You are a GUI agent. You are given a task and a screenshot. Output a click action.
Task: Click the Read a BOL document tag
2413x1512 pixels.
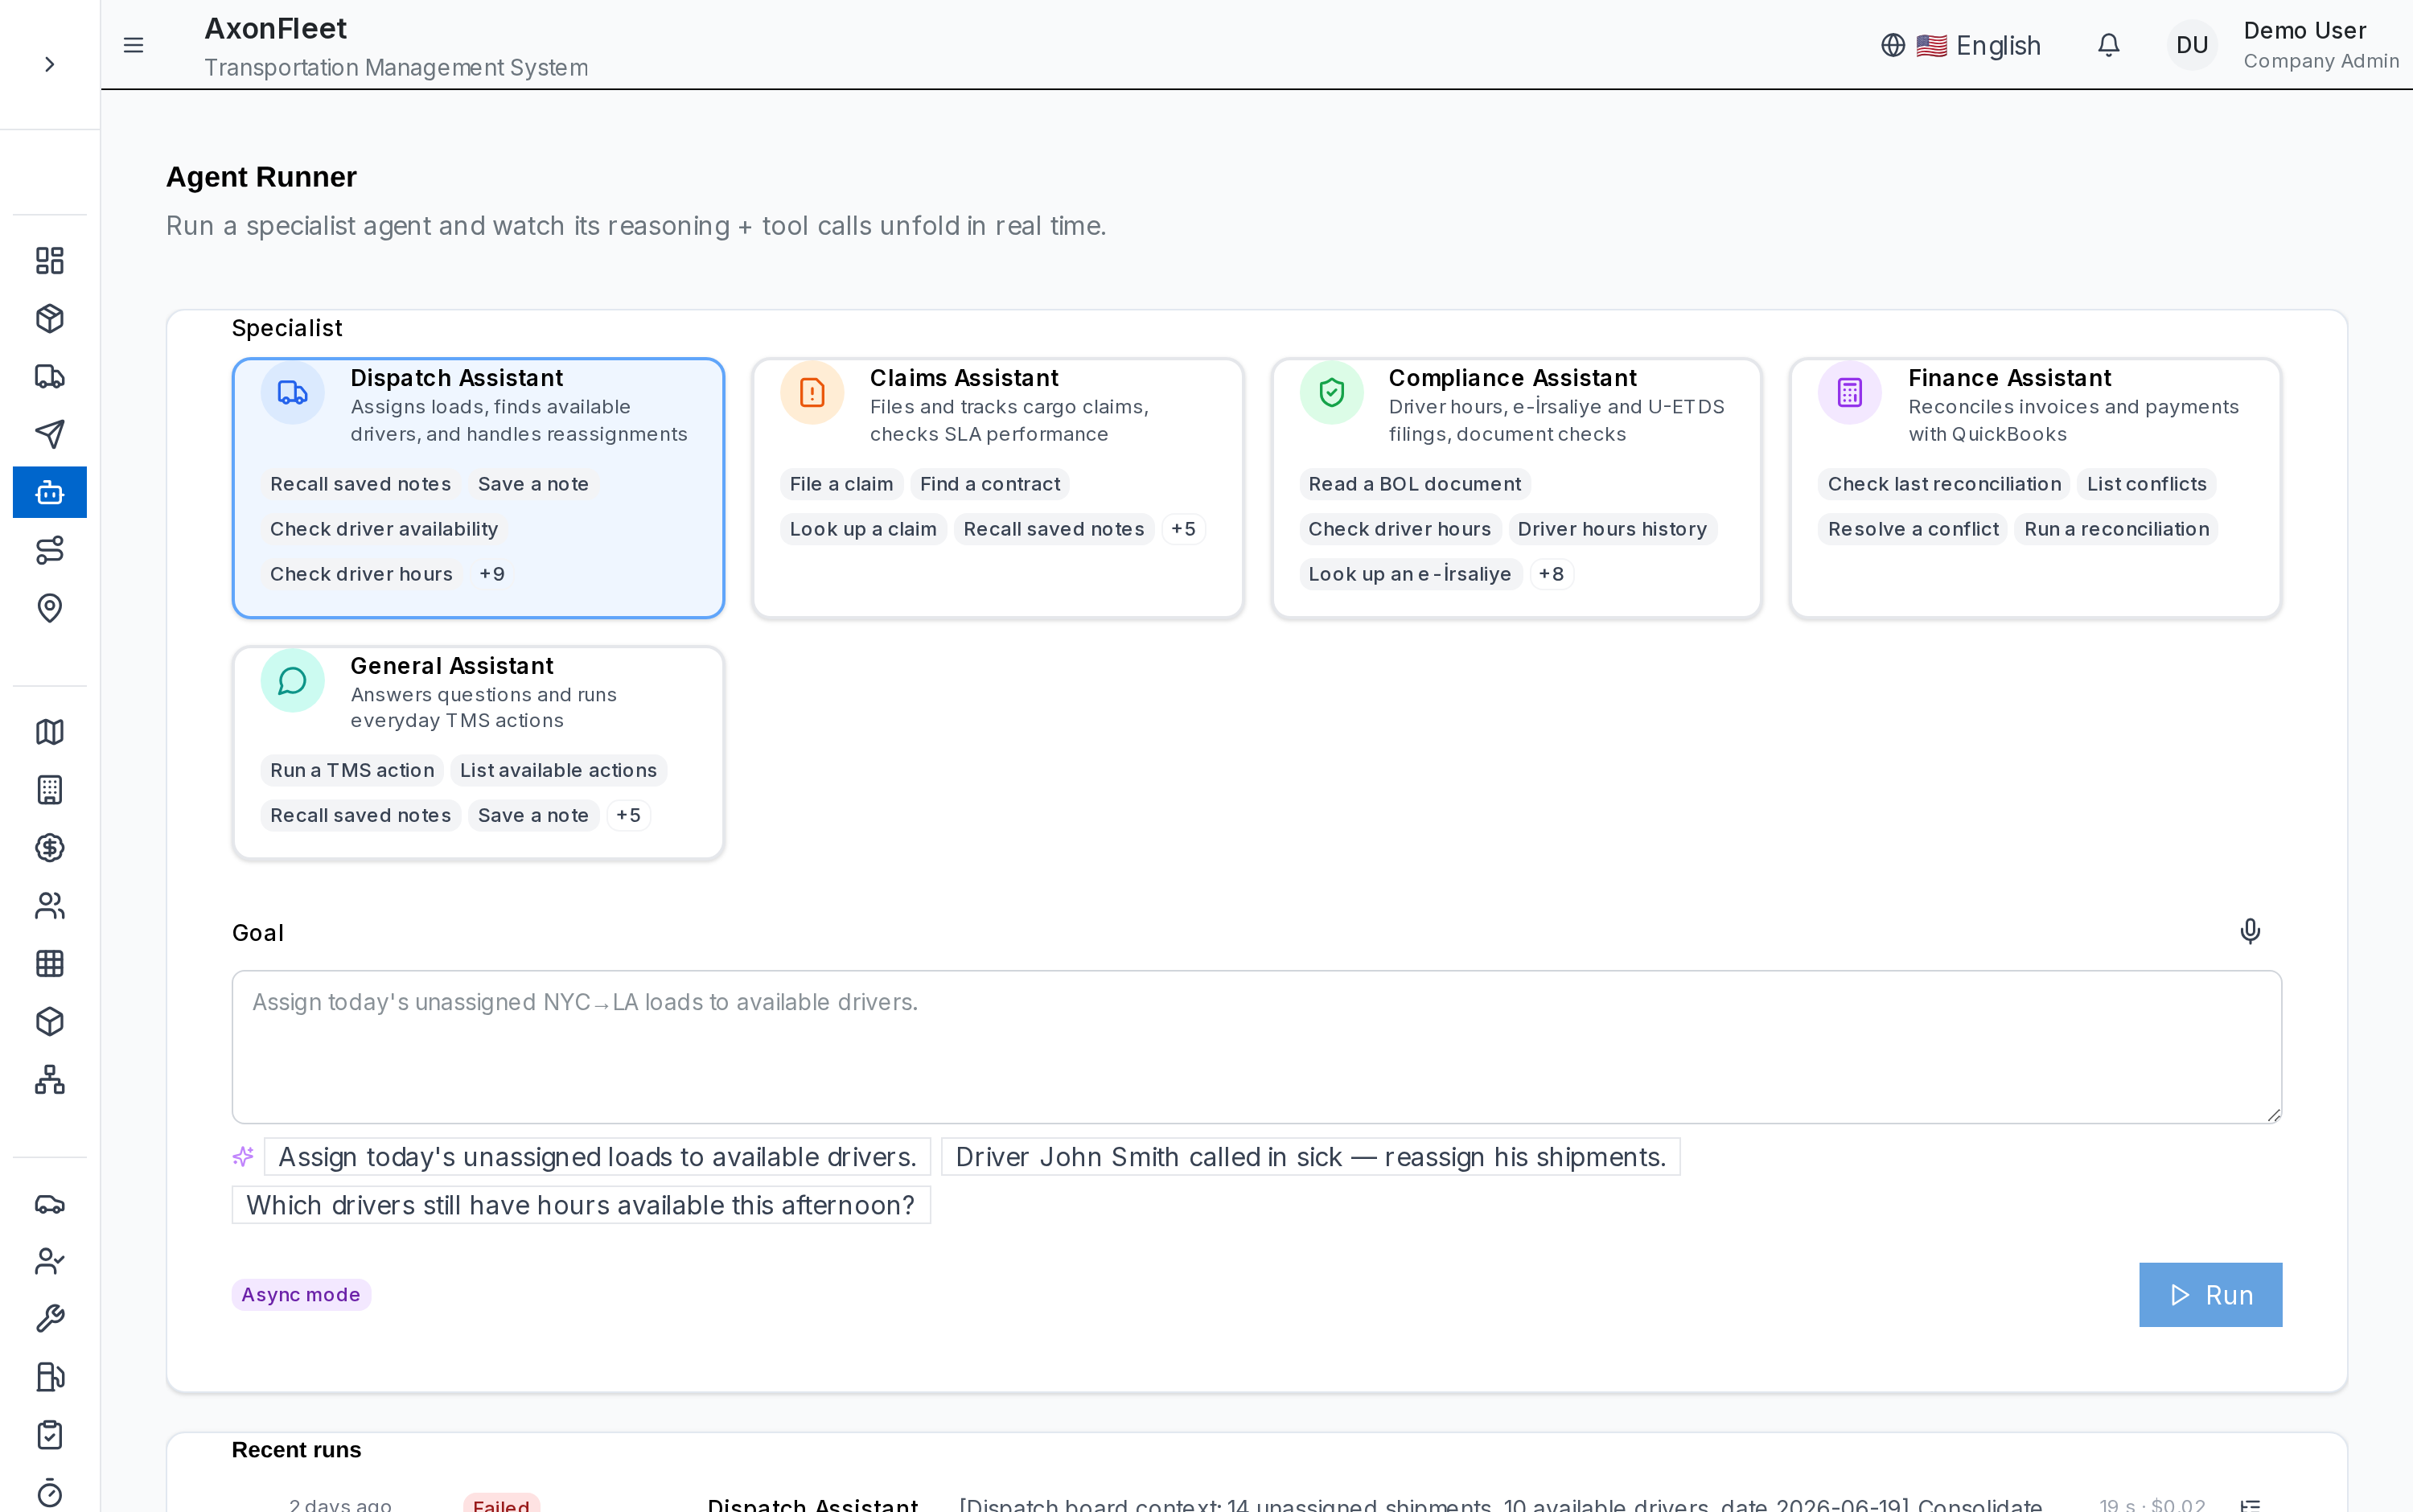tap(1414, 484)
